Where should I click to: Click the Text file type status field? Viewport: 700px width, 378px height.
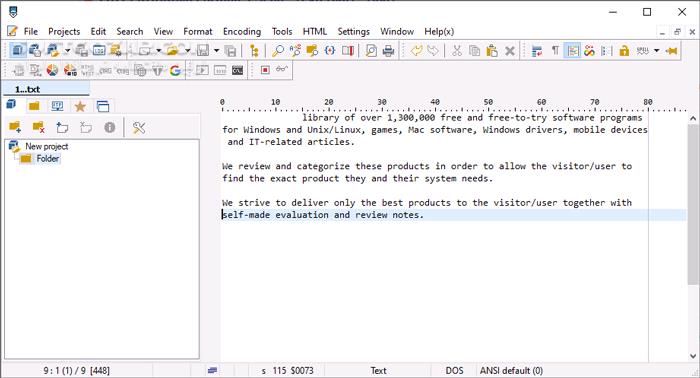pos(378,370)
